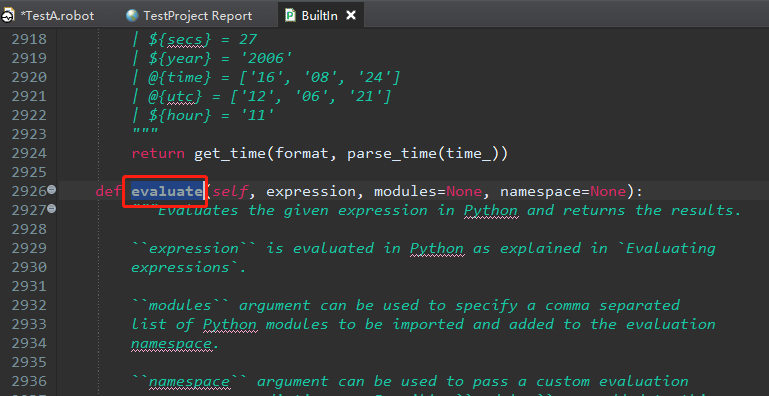
Task: Click the 'self' parameter on line 2926
Action: click(x=230, y=191)
